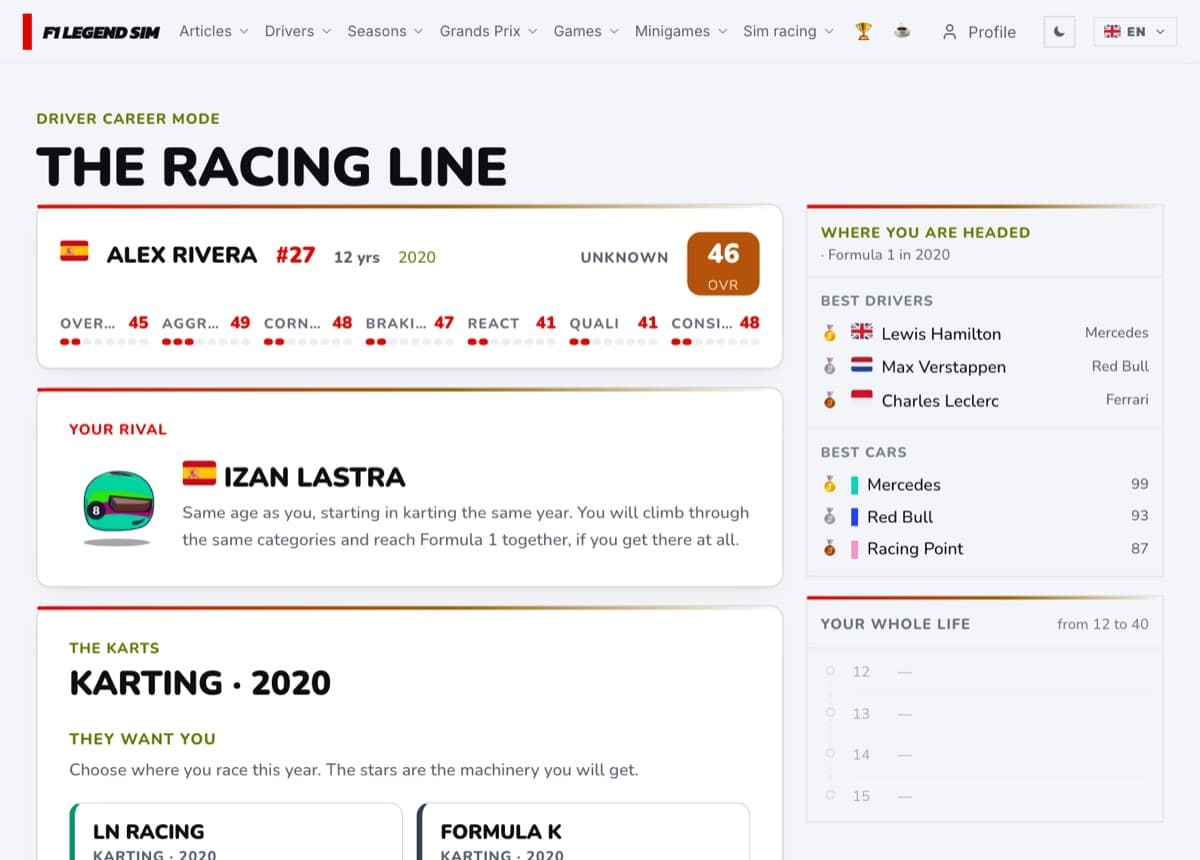
Task: Click 'Red Bull' in best cars list
Action: click(900, 516)
